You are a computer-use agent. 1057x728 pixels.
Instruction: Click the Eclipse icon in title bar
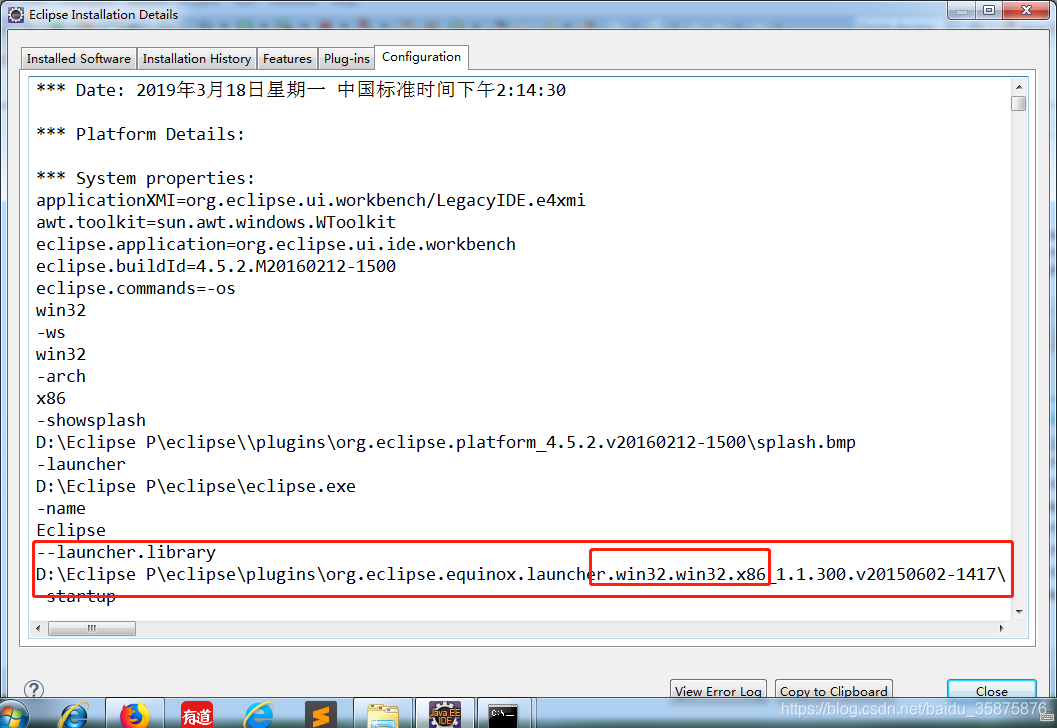[16, 15]
